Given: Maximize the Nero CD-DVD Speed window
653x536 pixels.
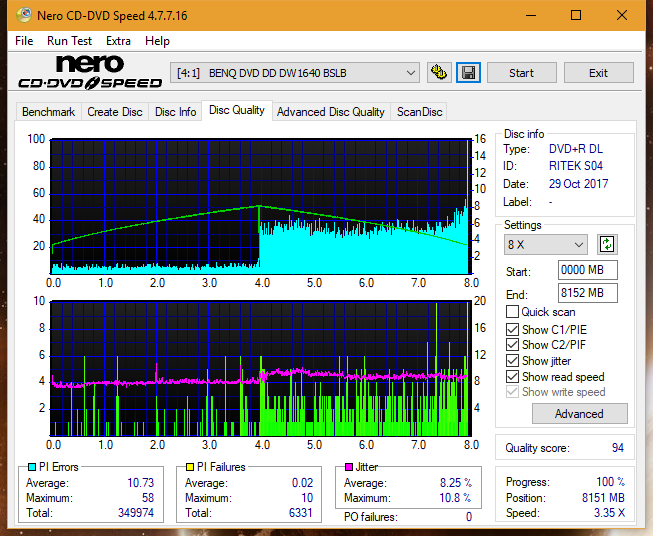Looking at the screenshot, I should coord(576,15).
